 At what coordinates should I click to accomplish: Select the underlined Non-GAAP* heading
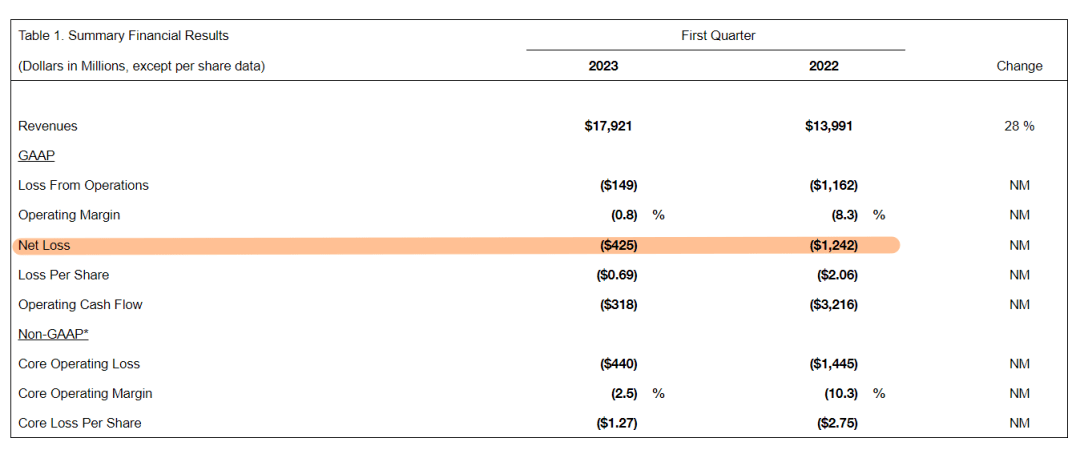(53, 334)
